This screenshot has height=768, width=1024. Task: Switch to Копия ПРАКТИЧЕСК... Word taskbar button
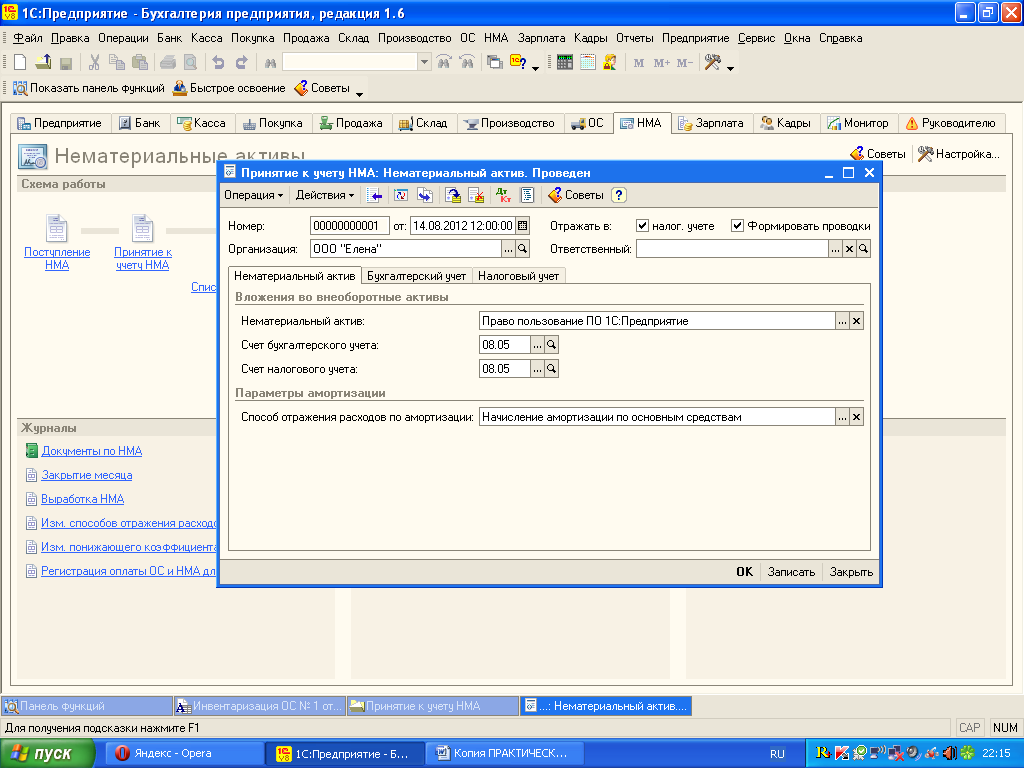tap(503, 754)
